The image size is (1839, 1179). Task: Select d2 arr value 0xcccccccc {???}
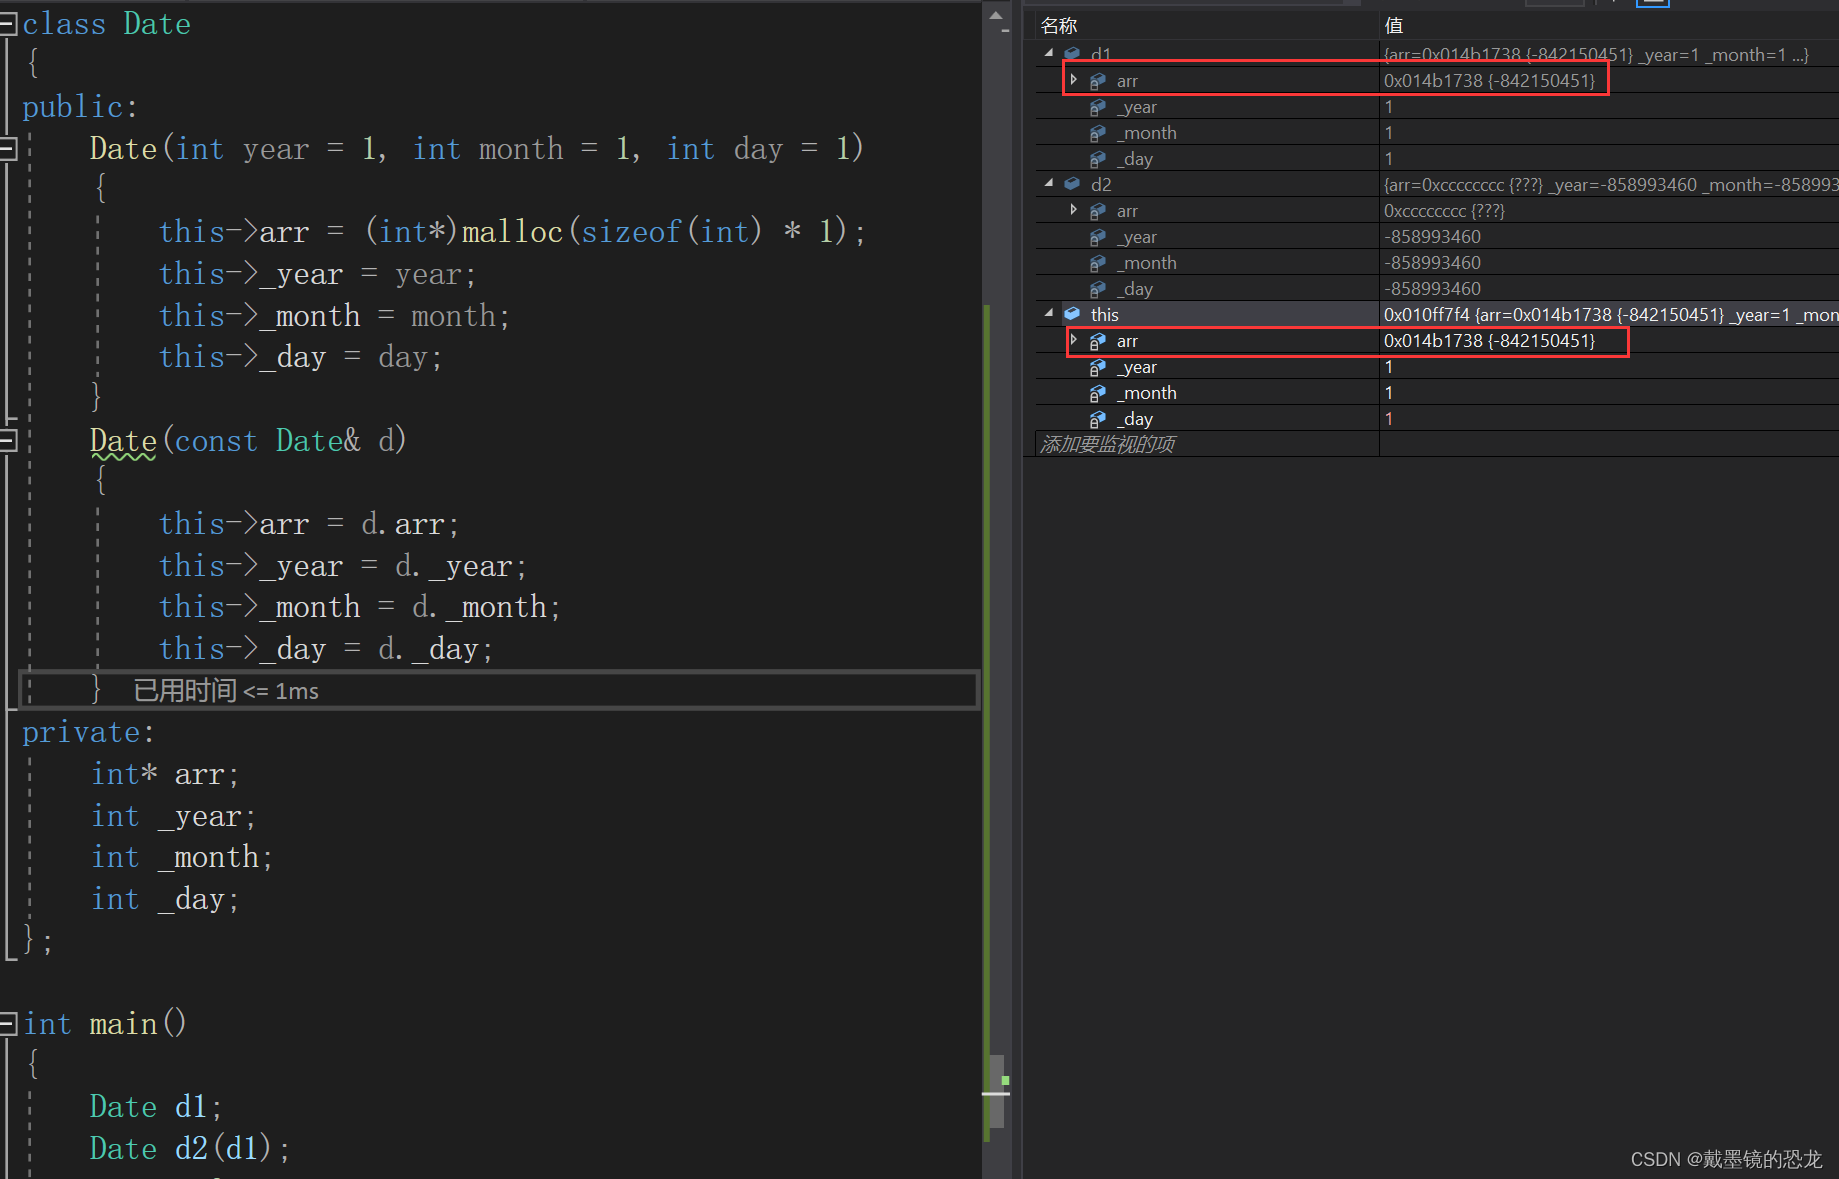(x=1444, y=211)
